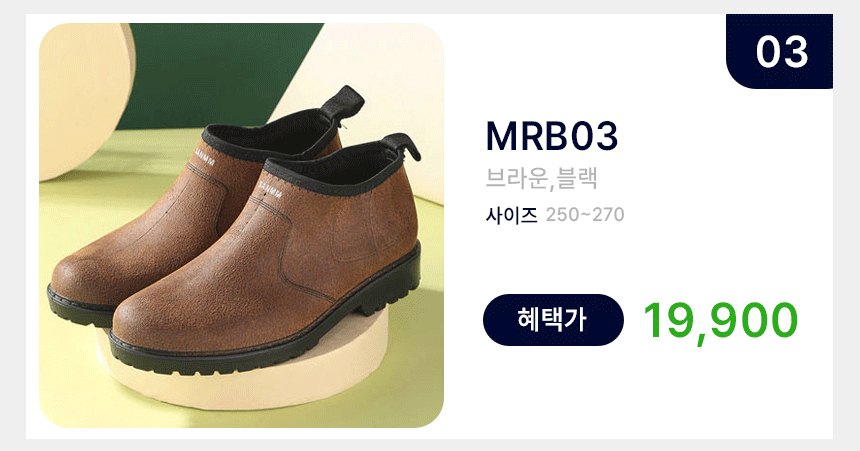Click the cream circle at image top-left

click(x=82, y=99)
